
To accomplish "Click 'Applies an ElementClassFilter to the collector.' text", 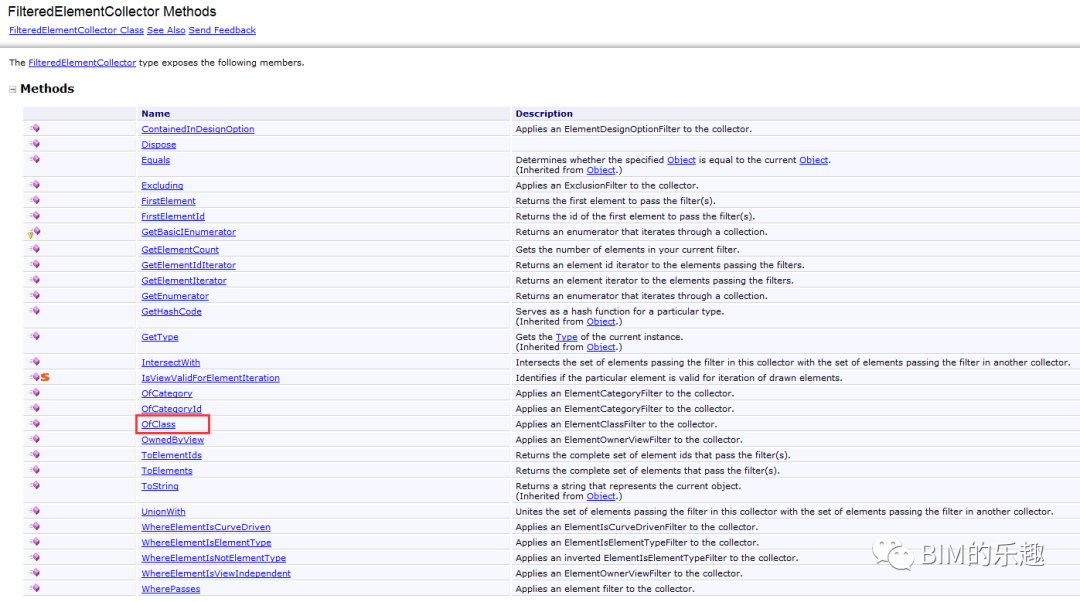I will (x=616, y=424).
